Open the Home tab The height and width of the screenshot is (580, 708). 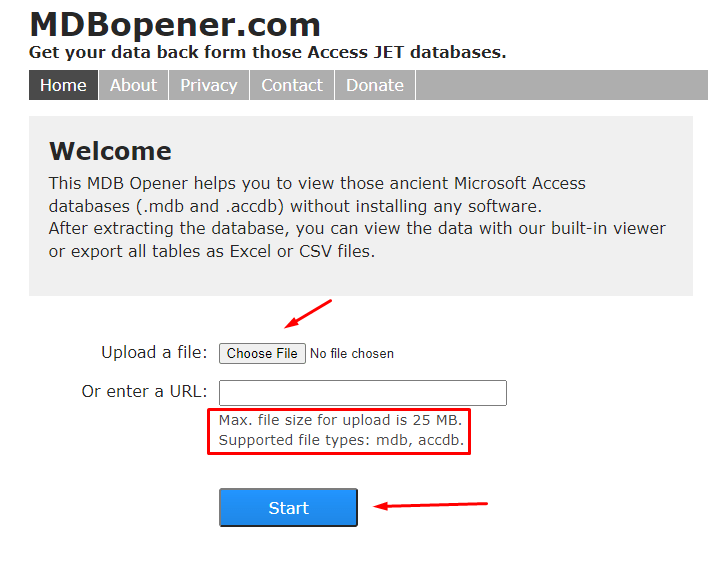click(63, 85)
